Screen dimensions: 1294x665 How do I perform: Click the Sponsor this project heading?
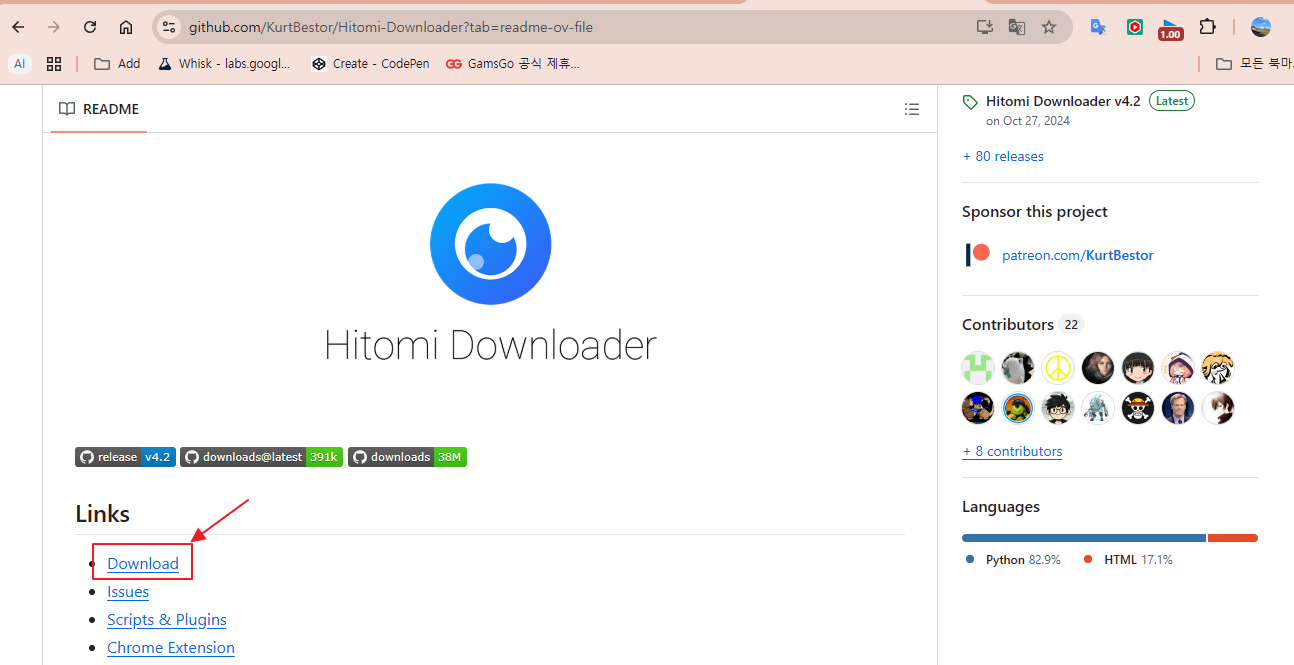point(1035,211)
